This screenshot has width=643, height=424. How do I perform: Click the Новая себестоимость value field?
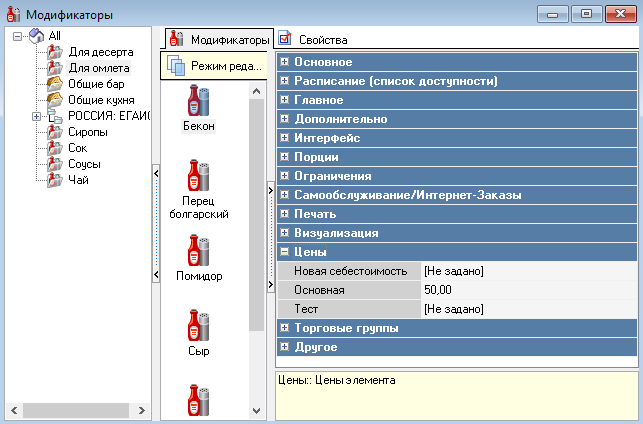[528, 271]
